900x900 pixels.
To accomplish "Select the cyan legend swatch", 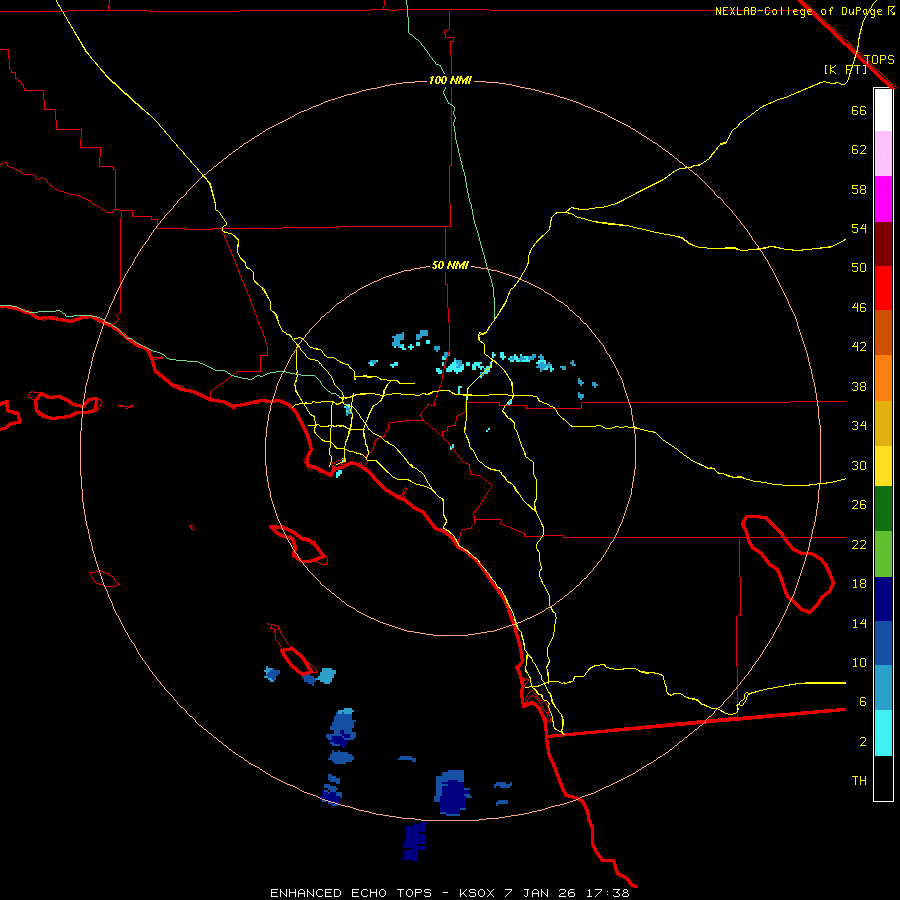I will click(883, 733).
